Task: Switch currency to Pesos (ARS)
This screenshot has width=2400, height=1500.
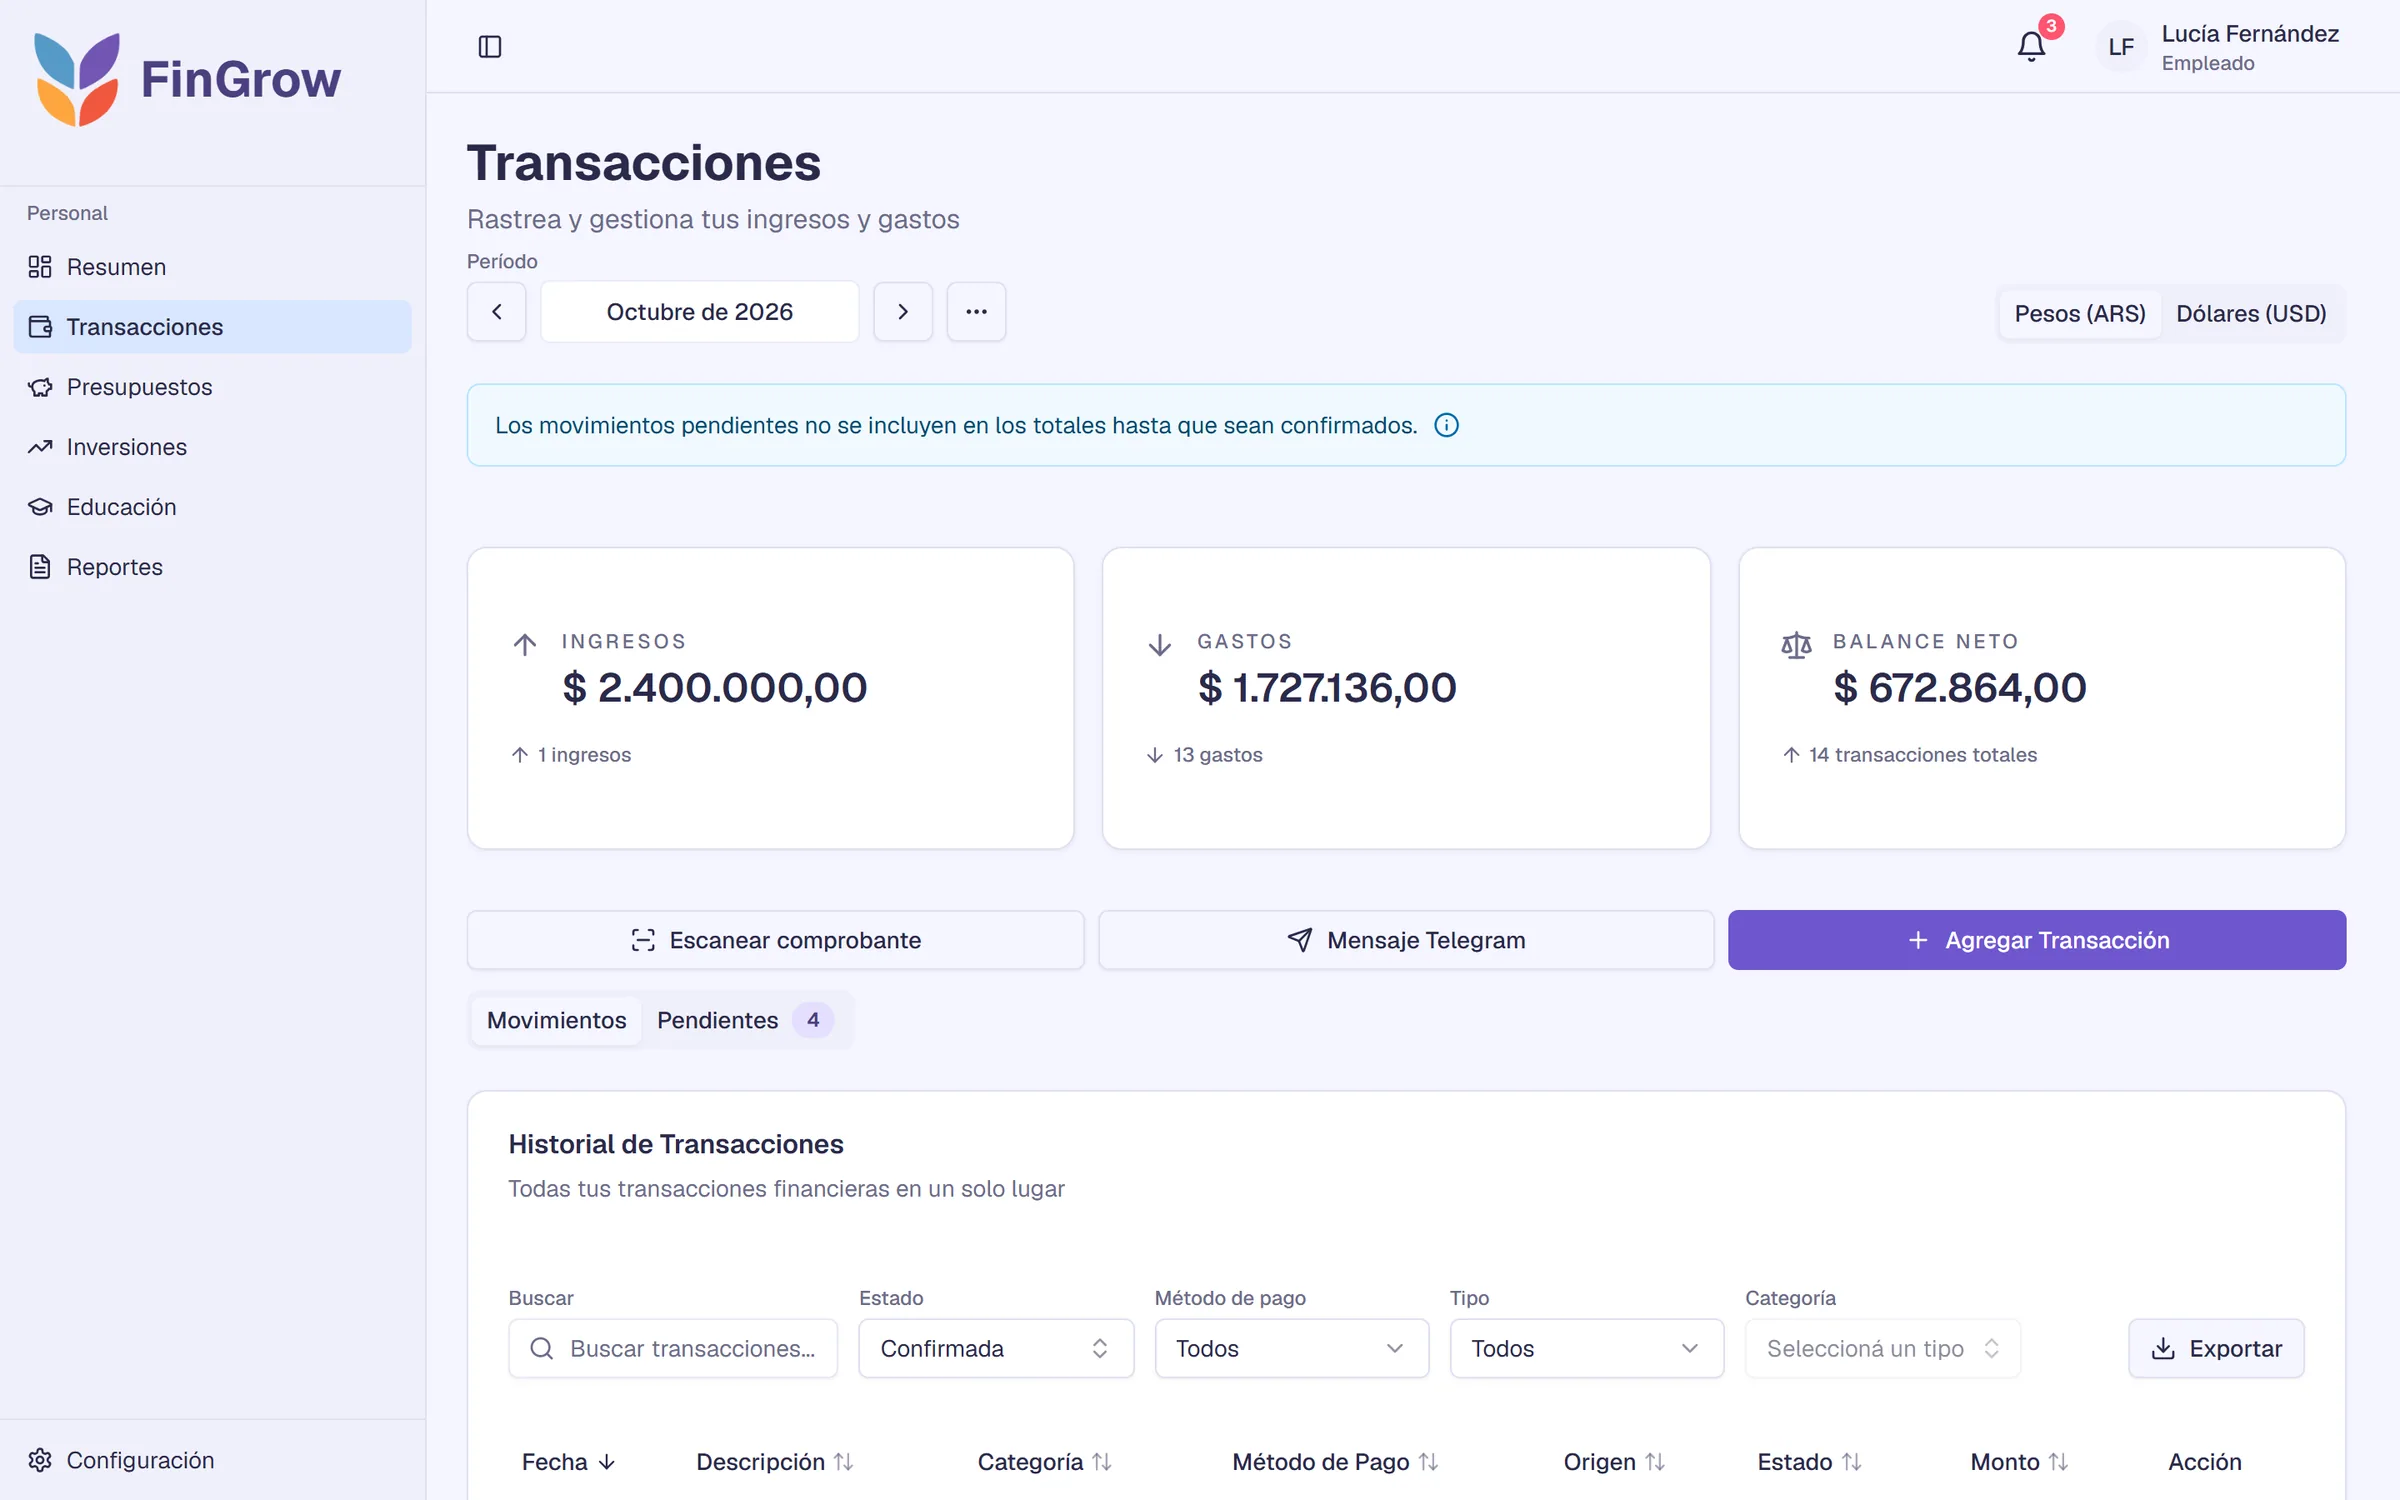Action: (x=2080, y=314)
